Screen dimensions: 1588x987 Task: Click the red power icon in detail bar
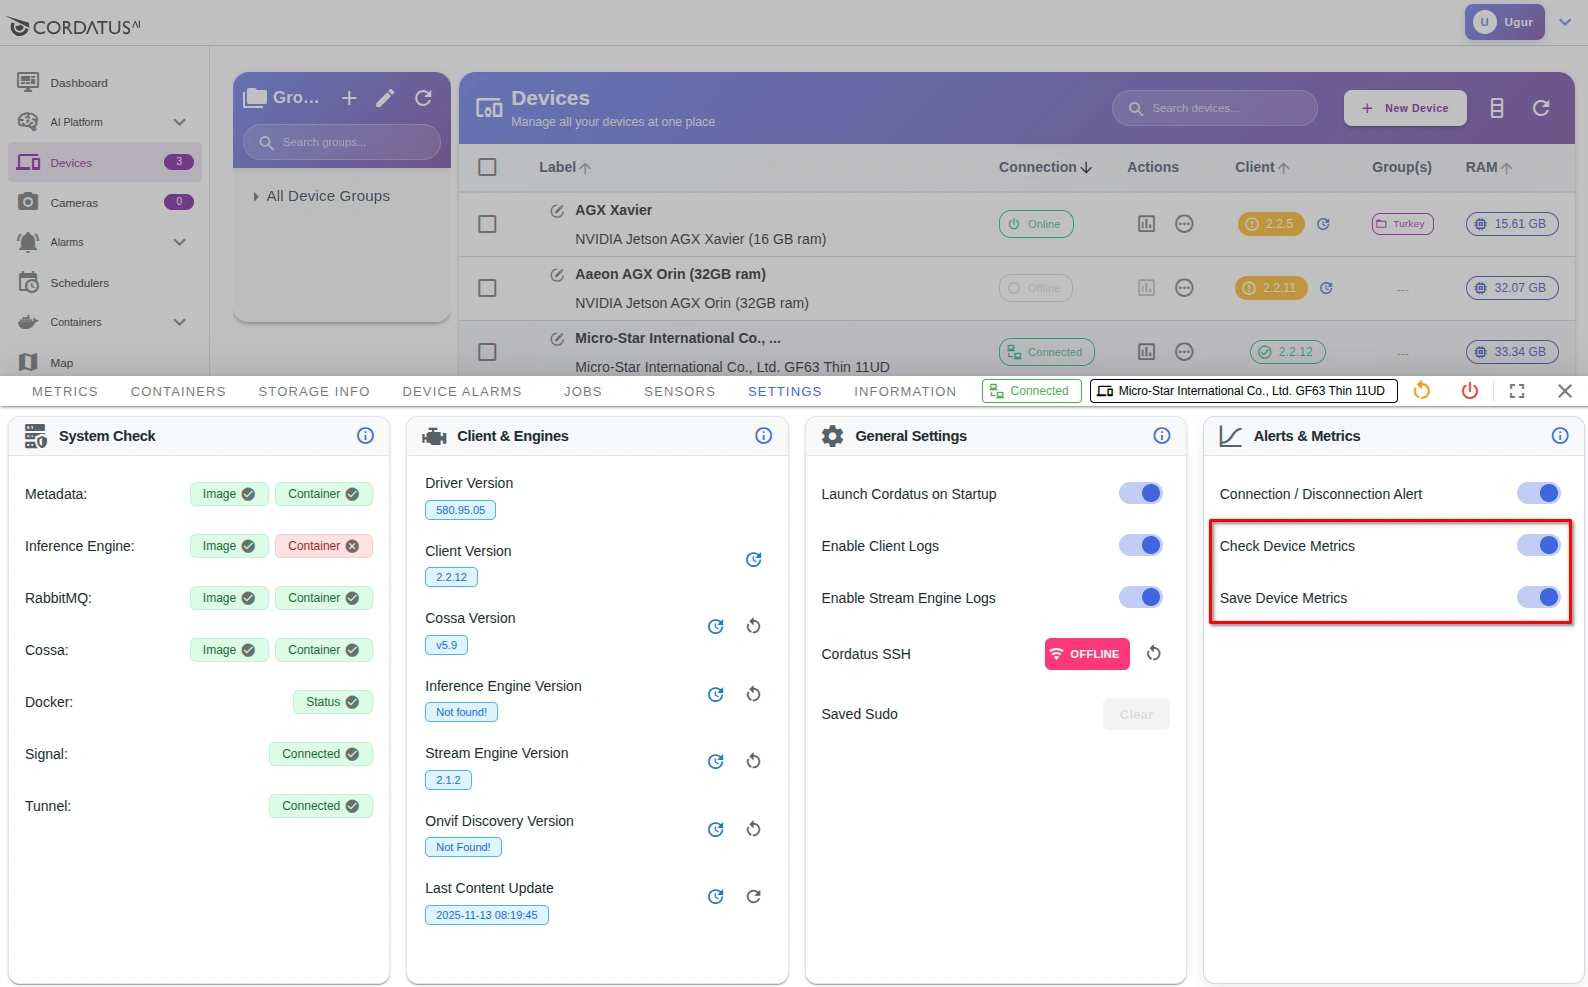(x=1469, y=391)
